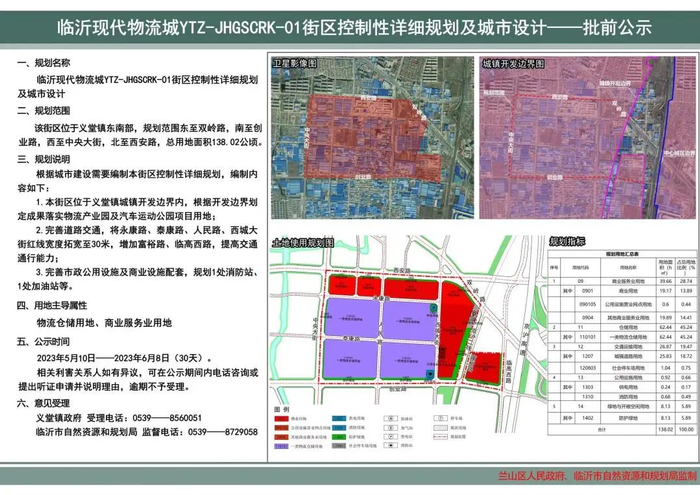Image resolution: width=700 pixels, height=495 pixels.
Task: Click the total percentage cell 100.00
Action: [686, 429]
